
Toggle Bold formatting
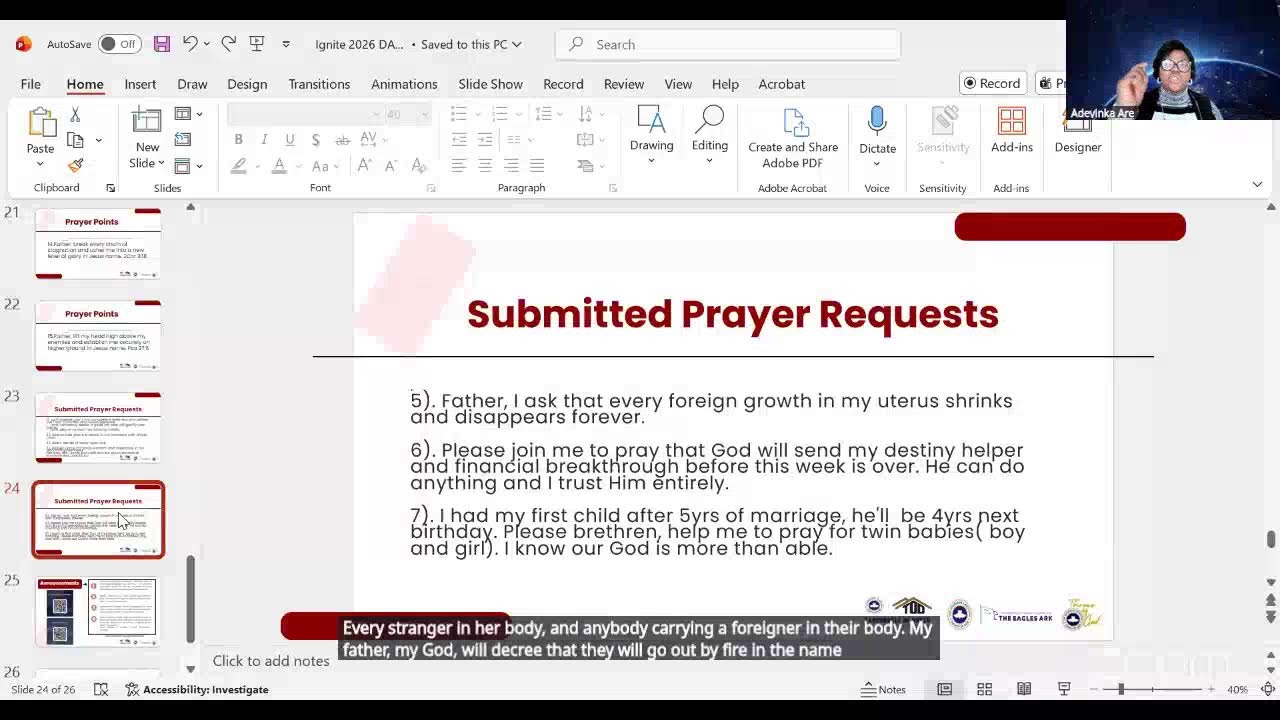[x=238, y=139]
